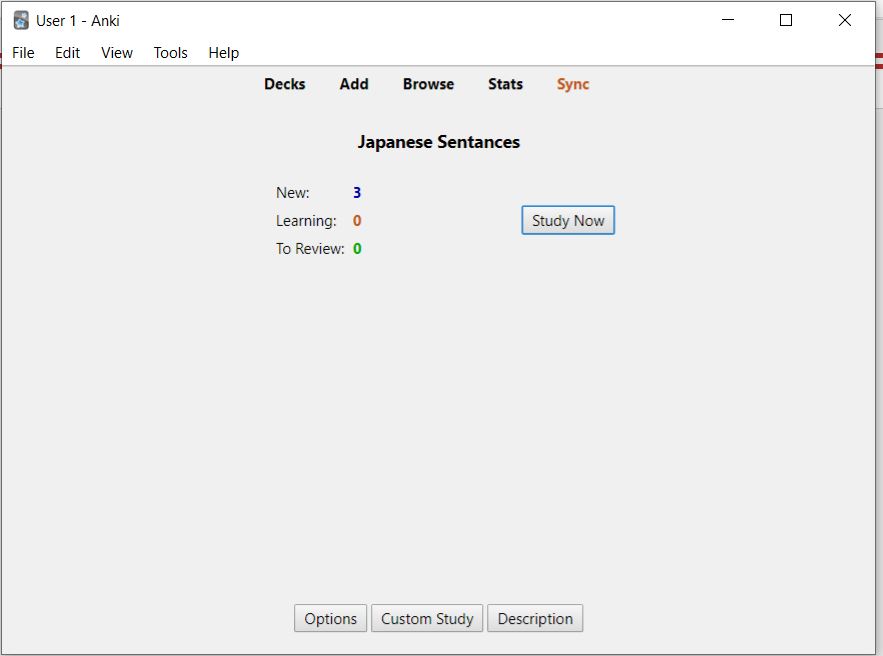Edit deck Description
Image resolution: width=883 pixels, height=656 pixels.
click(535, 618)
